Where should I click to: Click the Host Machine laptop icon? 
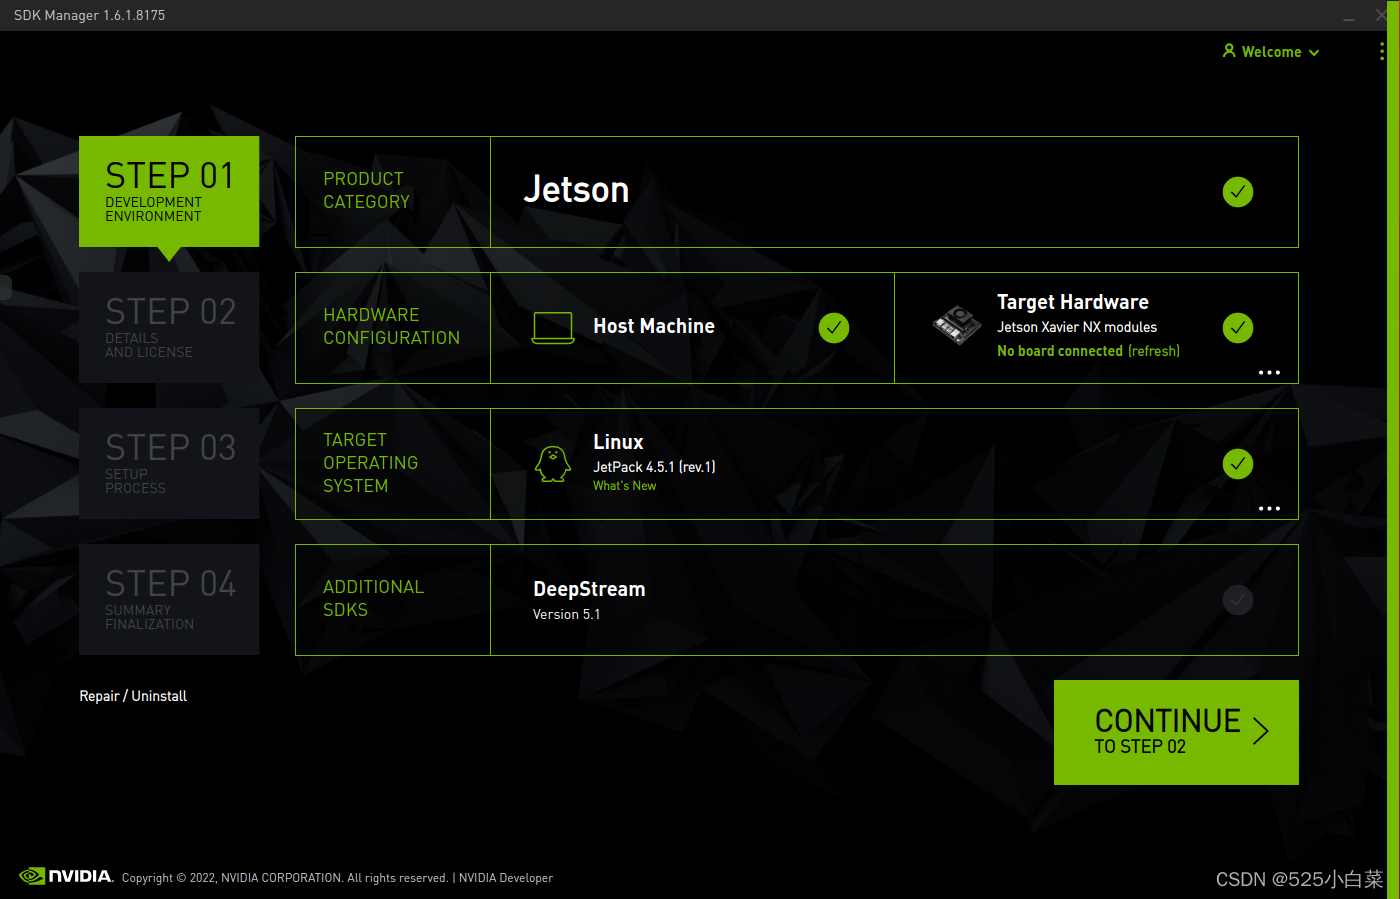[x=552, y=328]
